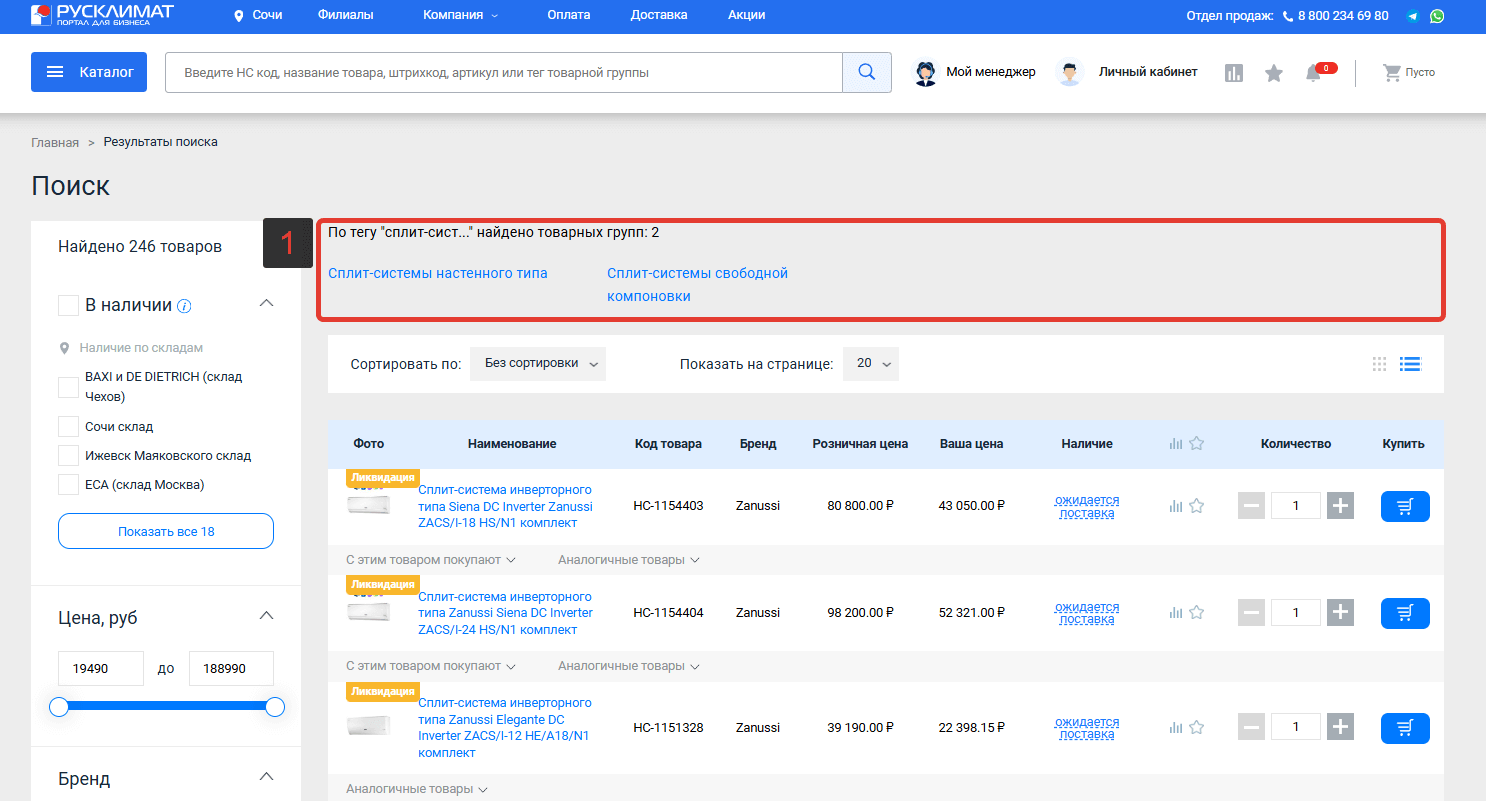The width and height of the screenshot is (1486, 801).
Task: Go to Доставка page
Action: coord(659,15)
